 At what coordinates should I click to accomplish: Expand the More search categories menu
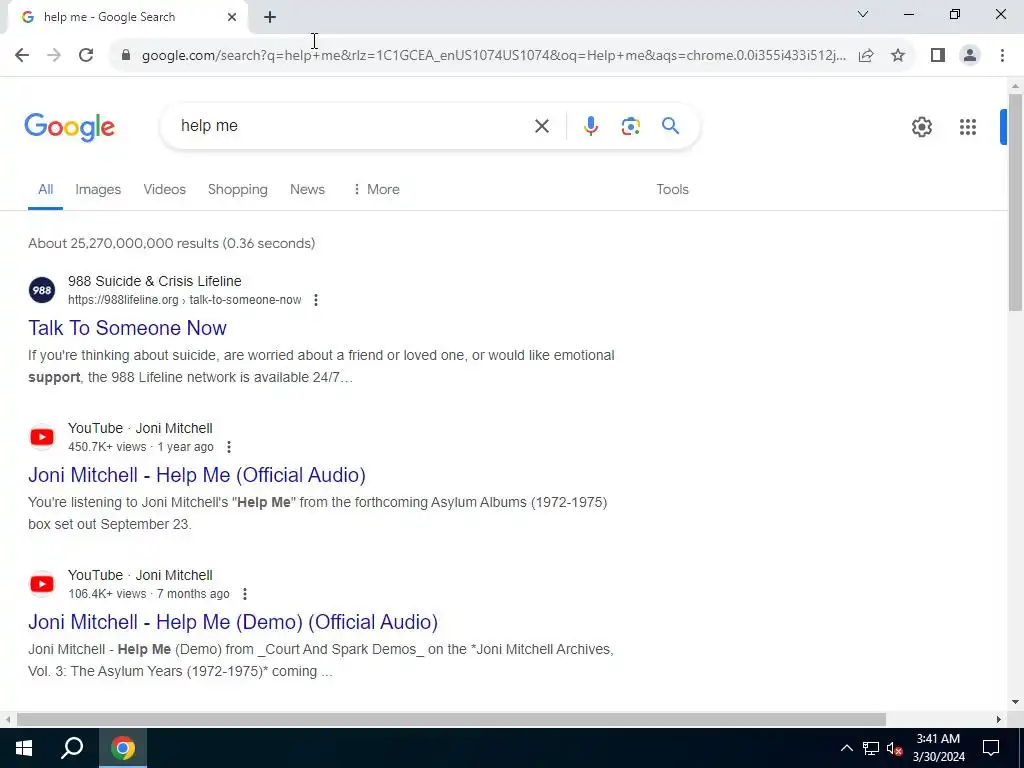(x=376, y=189)
